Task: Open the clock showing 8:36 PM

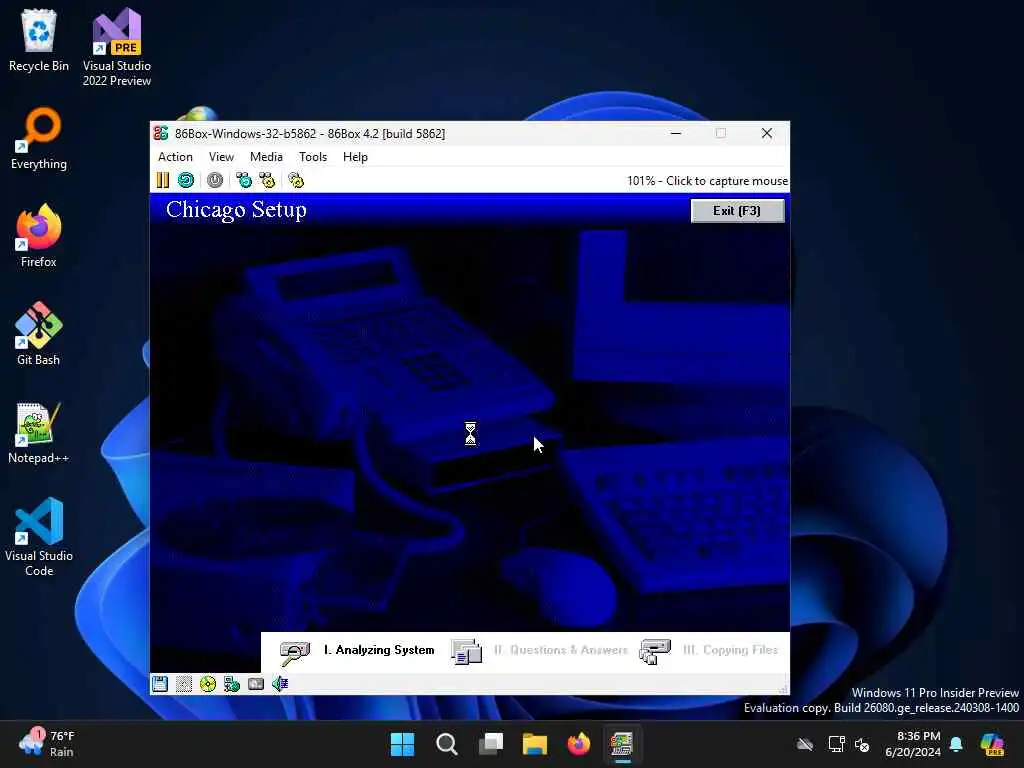Action: coord(914,744)
